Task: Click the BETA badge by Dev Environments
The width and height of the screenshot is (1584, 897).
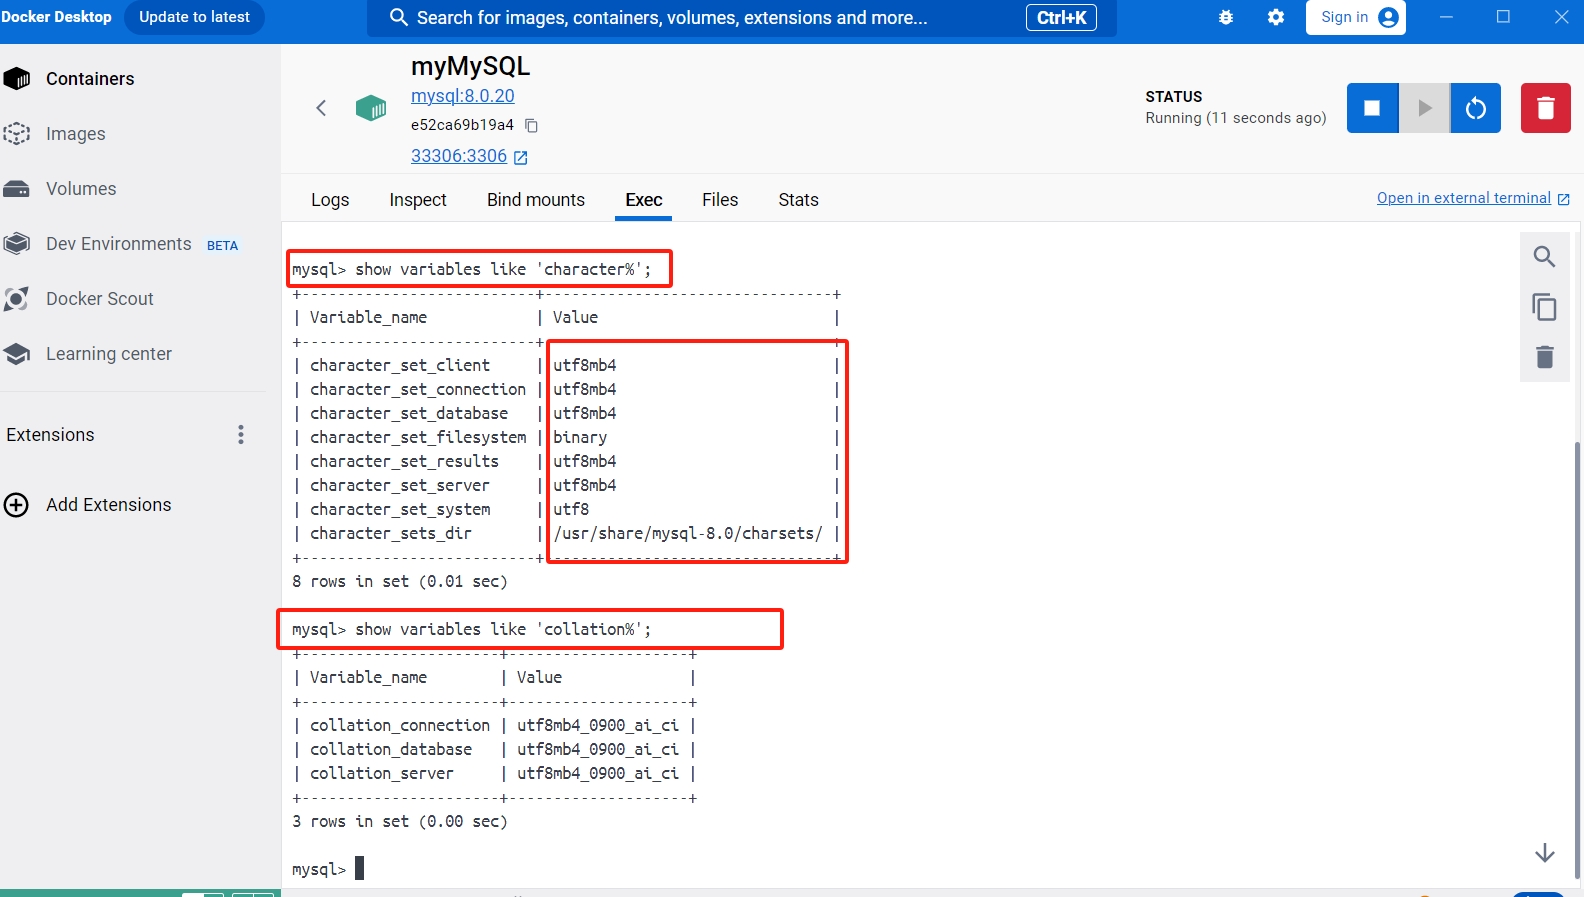Action: [222, 246]
